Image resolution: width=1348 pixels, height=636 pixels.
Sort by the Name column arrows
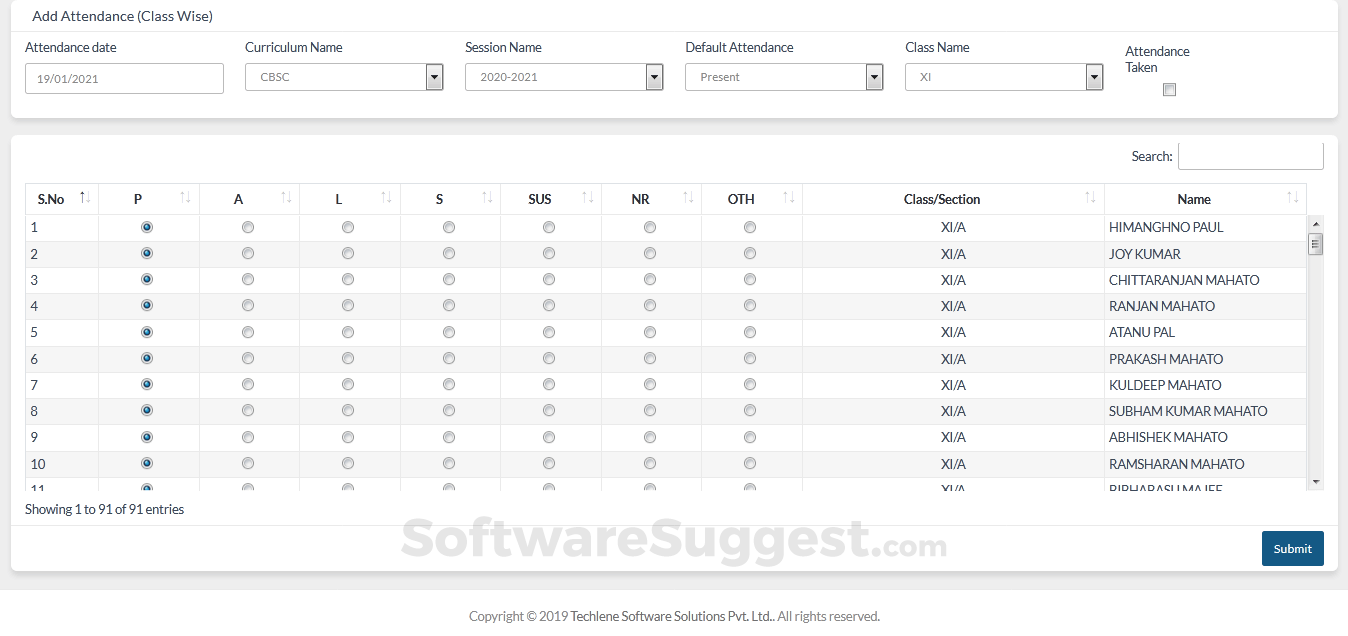coord(1293,198)
